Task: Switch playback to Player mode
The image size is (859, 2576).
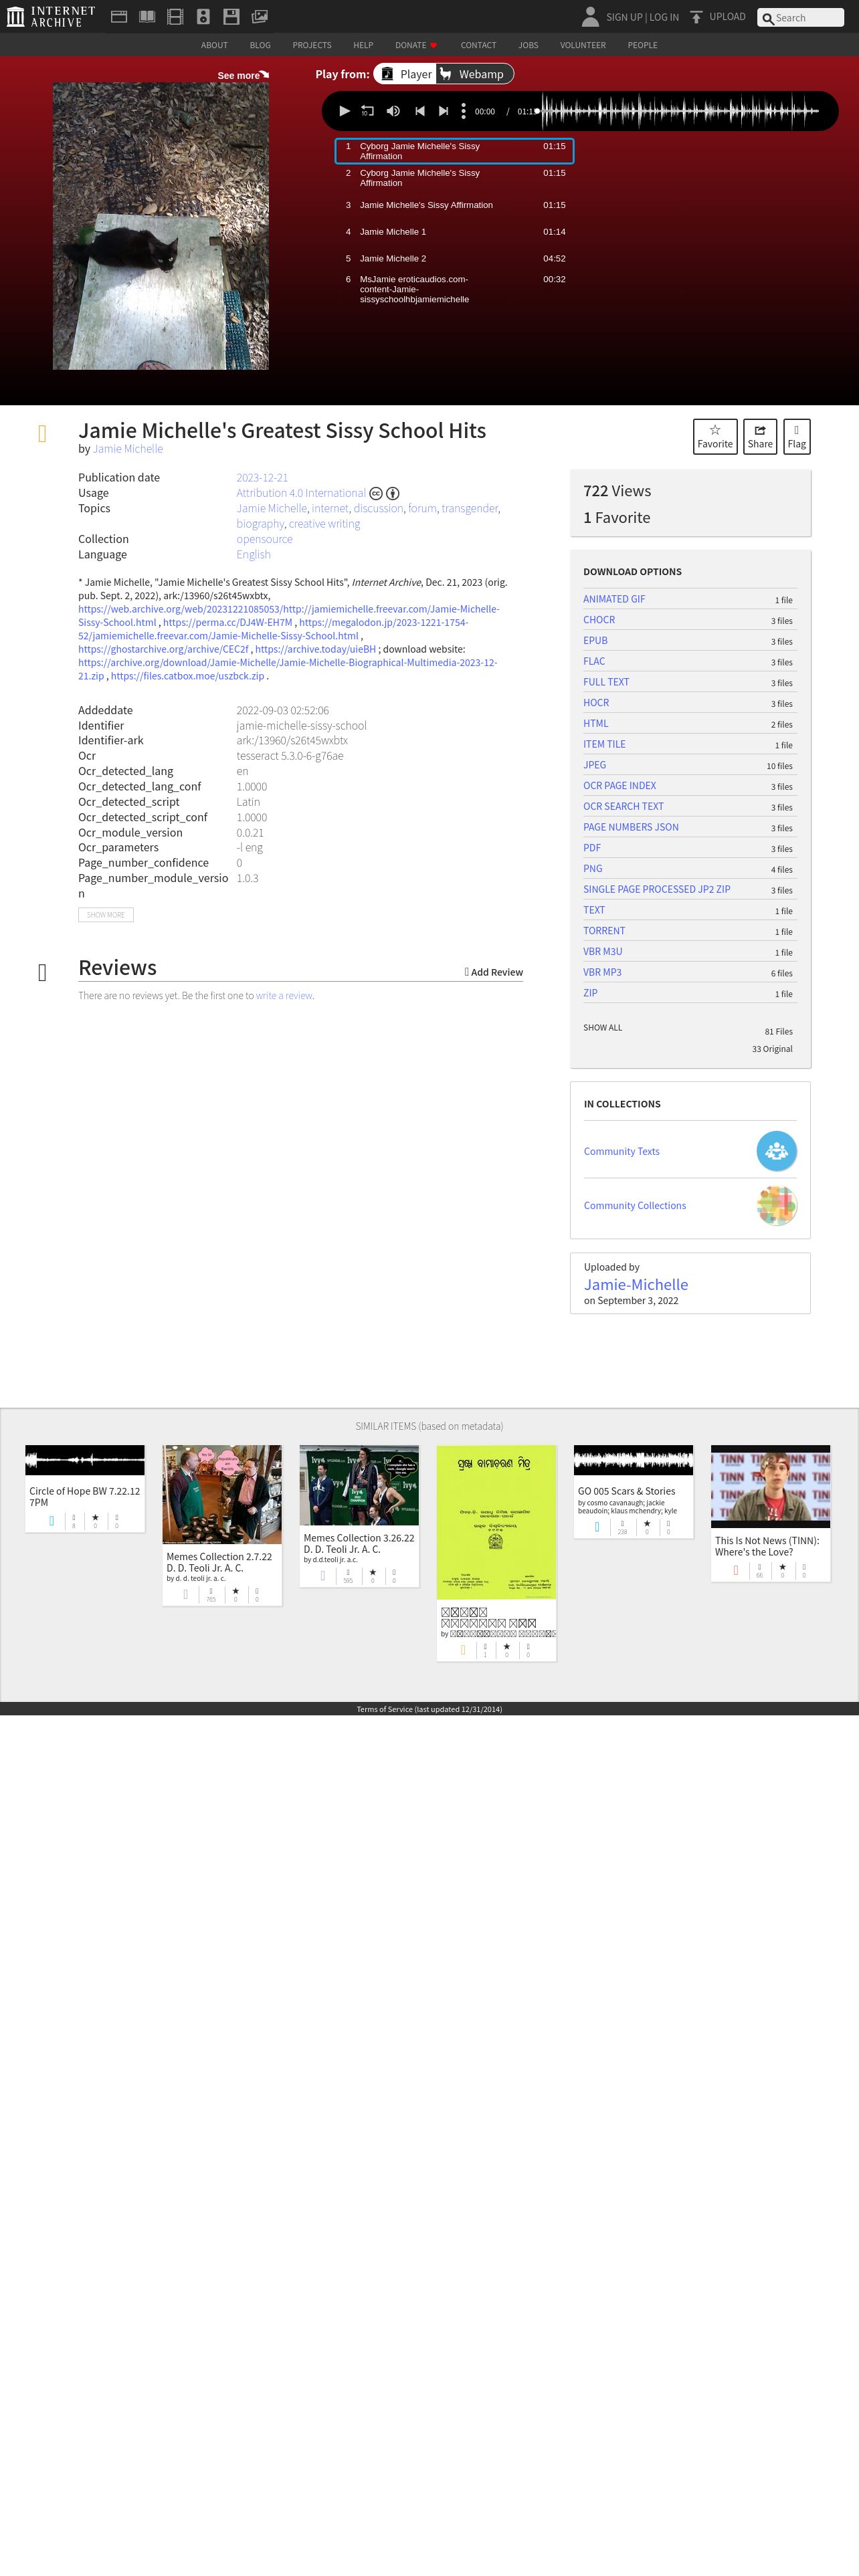Action: tap(405, 74)
